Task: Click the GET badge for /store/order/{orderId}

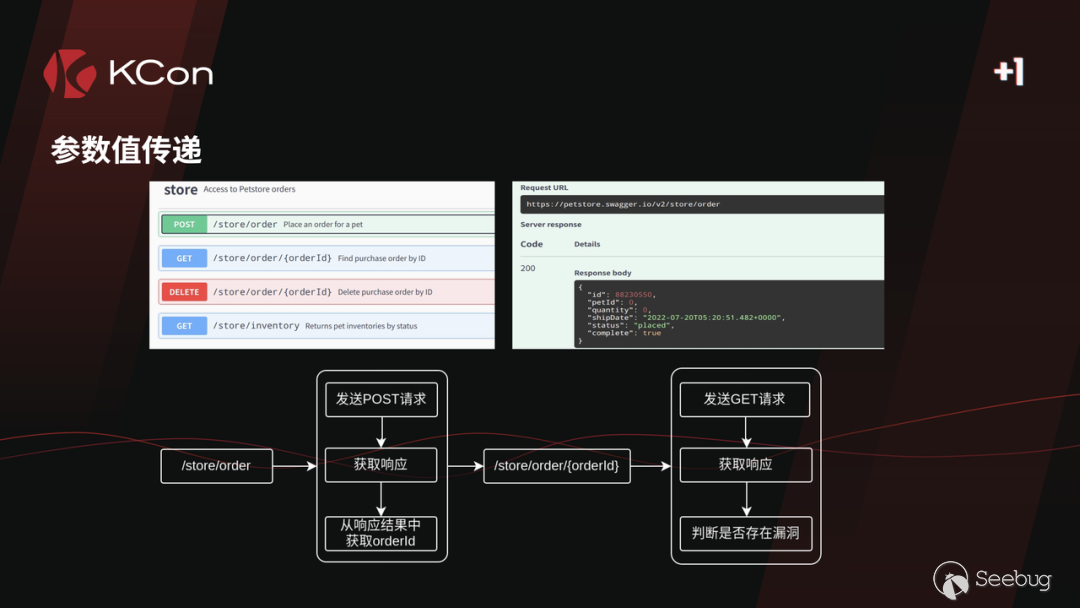Action: point(184,258)
